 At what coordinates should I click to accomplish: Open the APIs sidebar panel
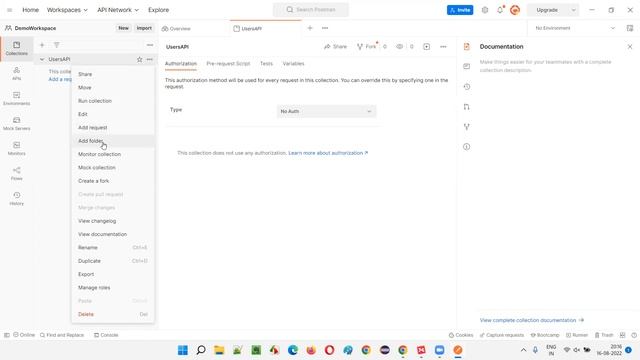(16, 73)
